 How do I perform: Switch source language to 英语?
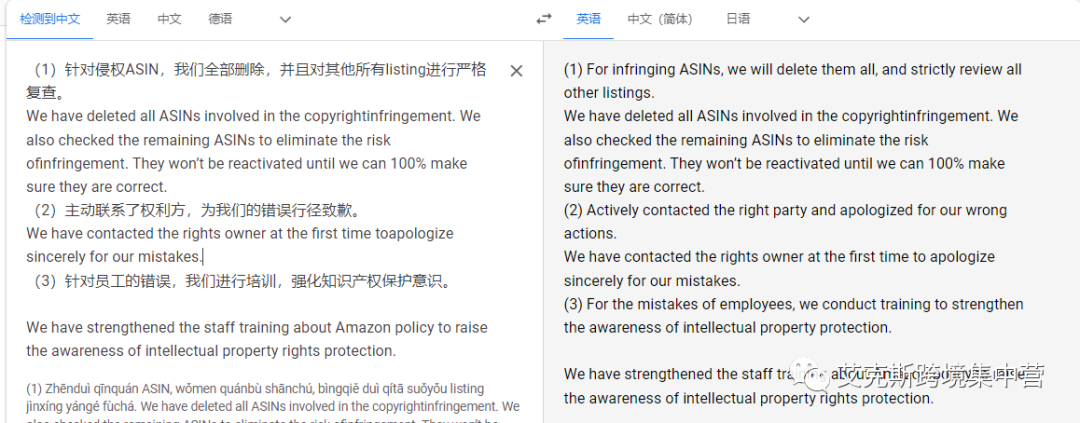(119, 19)
